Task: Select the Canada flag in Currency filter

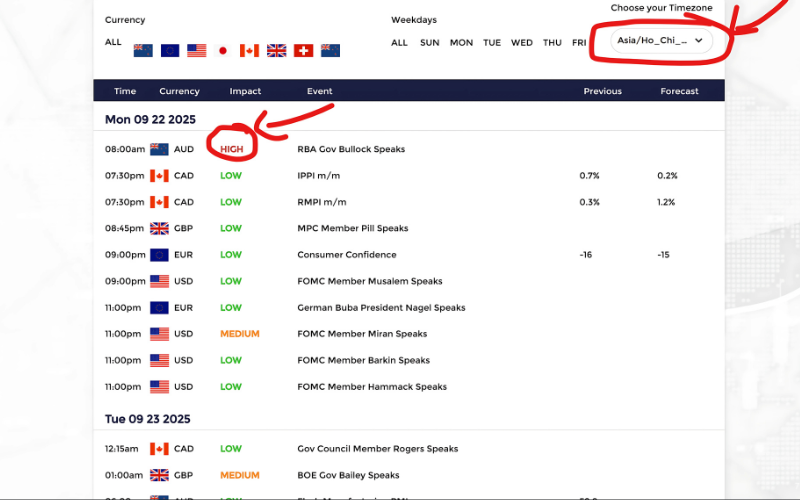Action: 250,50
